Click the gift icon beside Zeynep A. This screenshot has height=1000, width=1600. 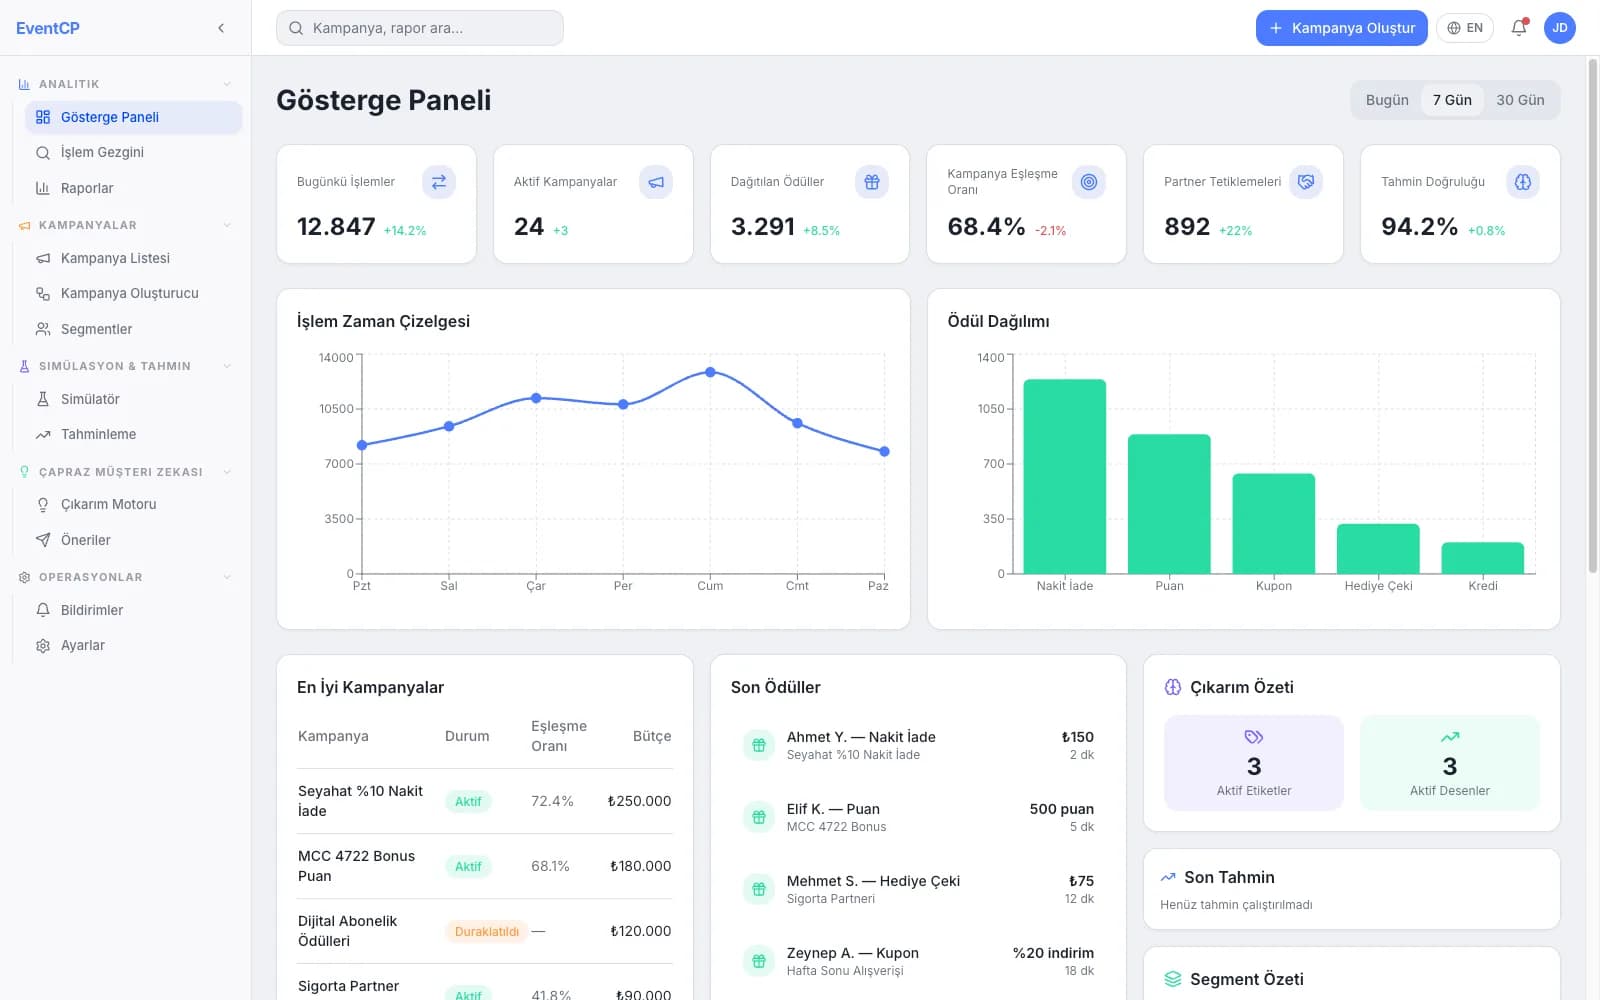point(759,961)
